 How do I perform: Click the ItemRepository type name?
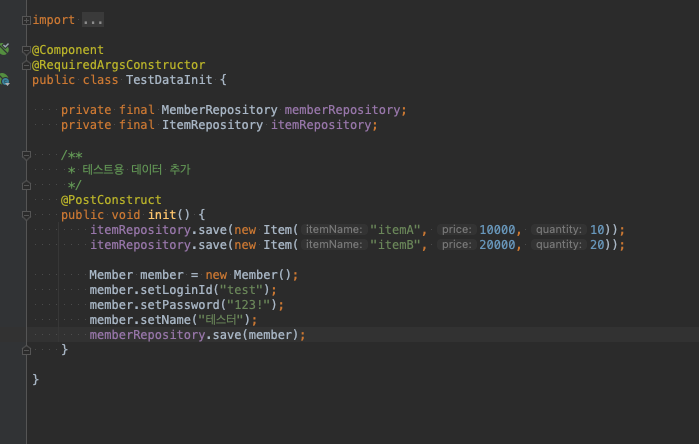pyautogui.click(x=212, y=125)
